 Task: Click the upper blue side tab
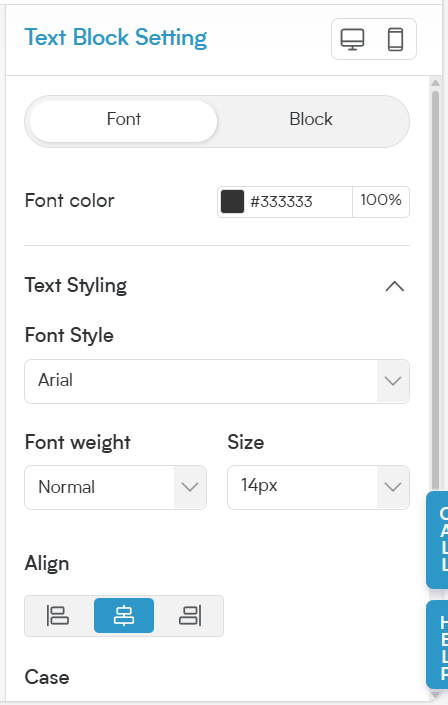pos(437,540)
